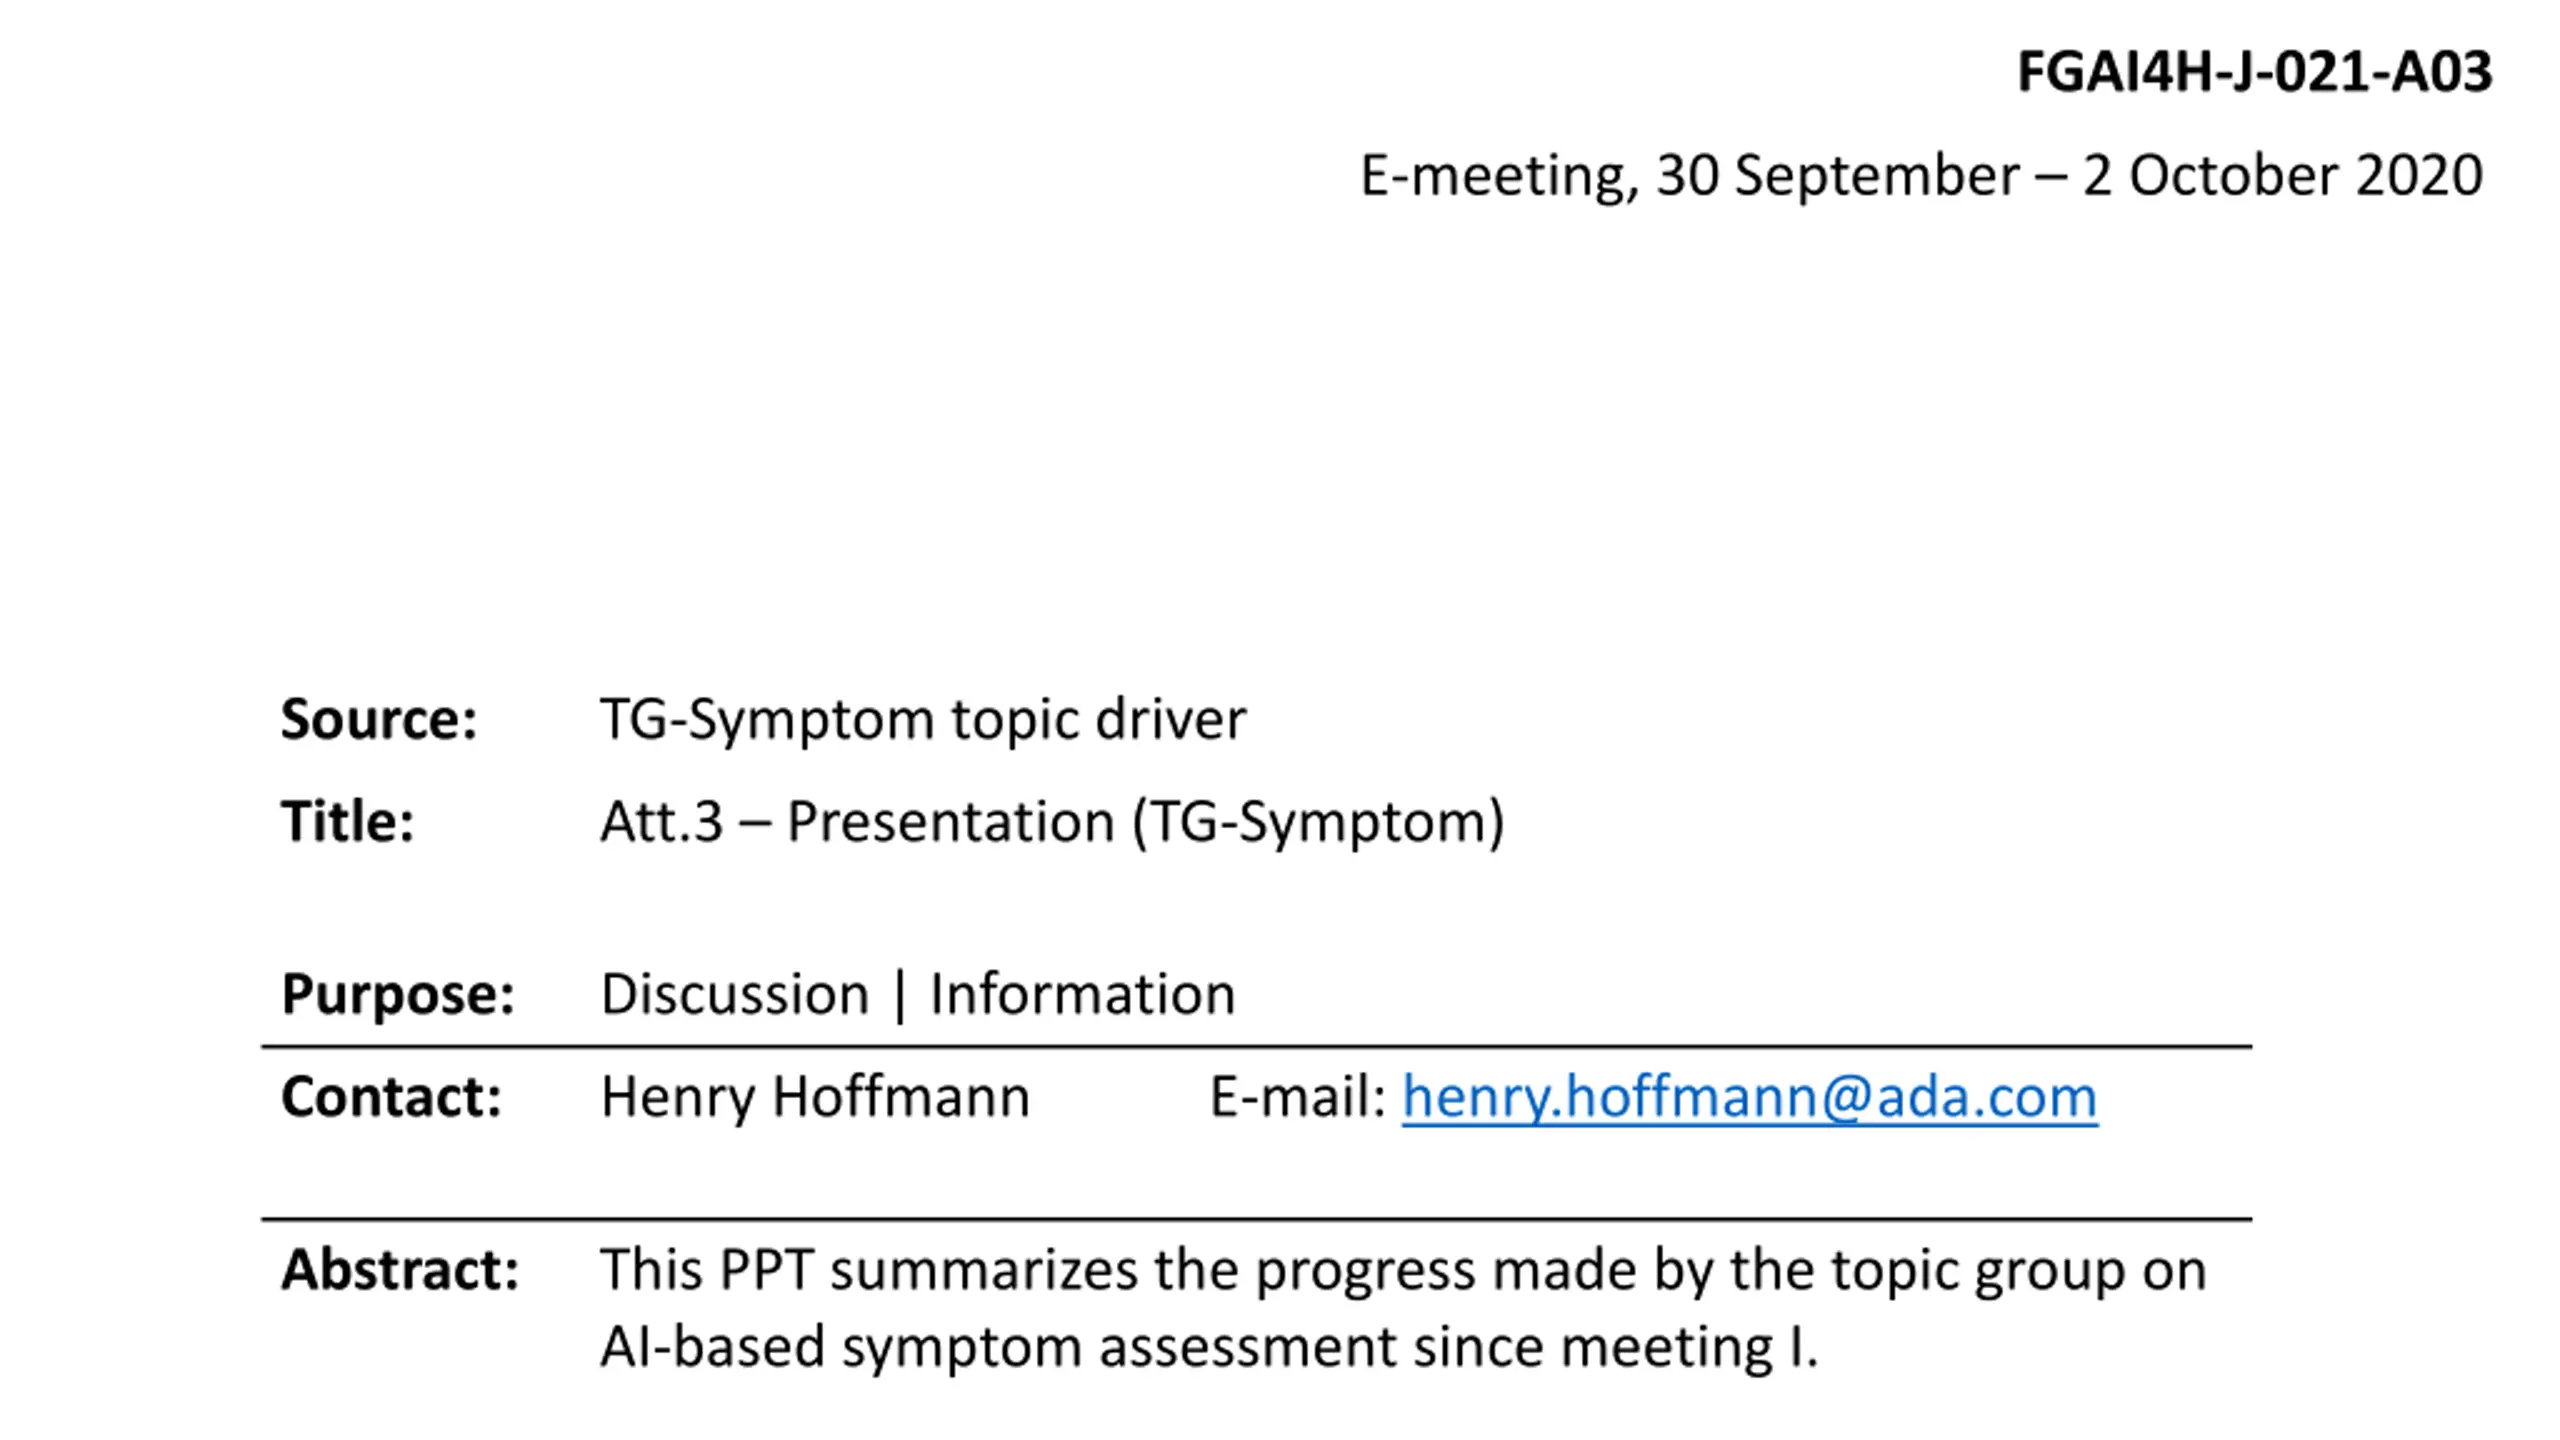Open the henry.hoffmann@ada.com email link
Viewport: 2560px width, 1440px height.
(x=1749, y=1098)
